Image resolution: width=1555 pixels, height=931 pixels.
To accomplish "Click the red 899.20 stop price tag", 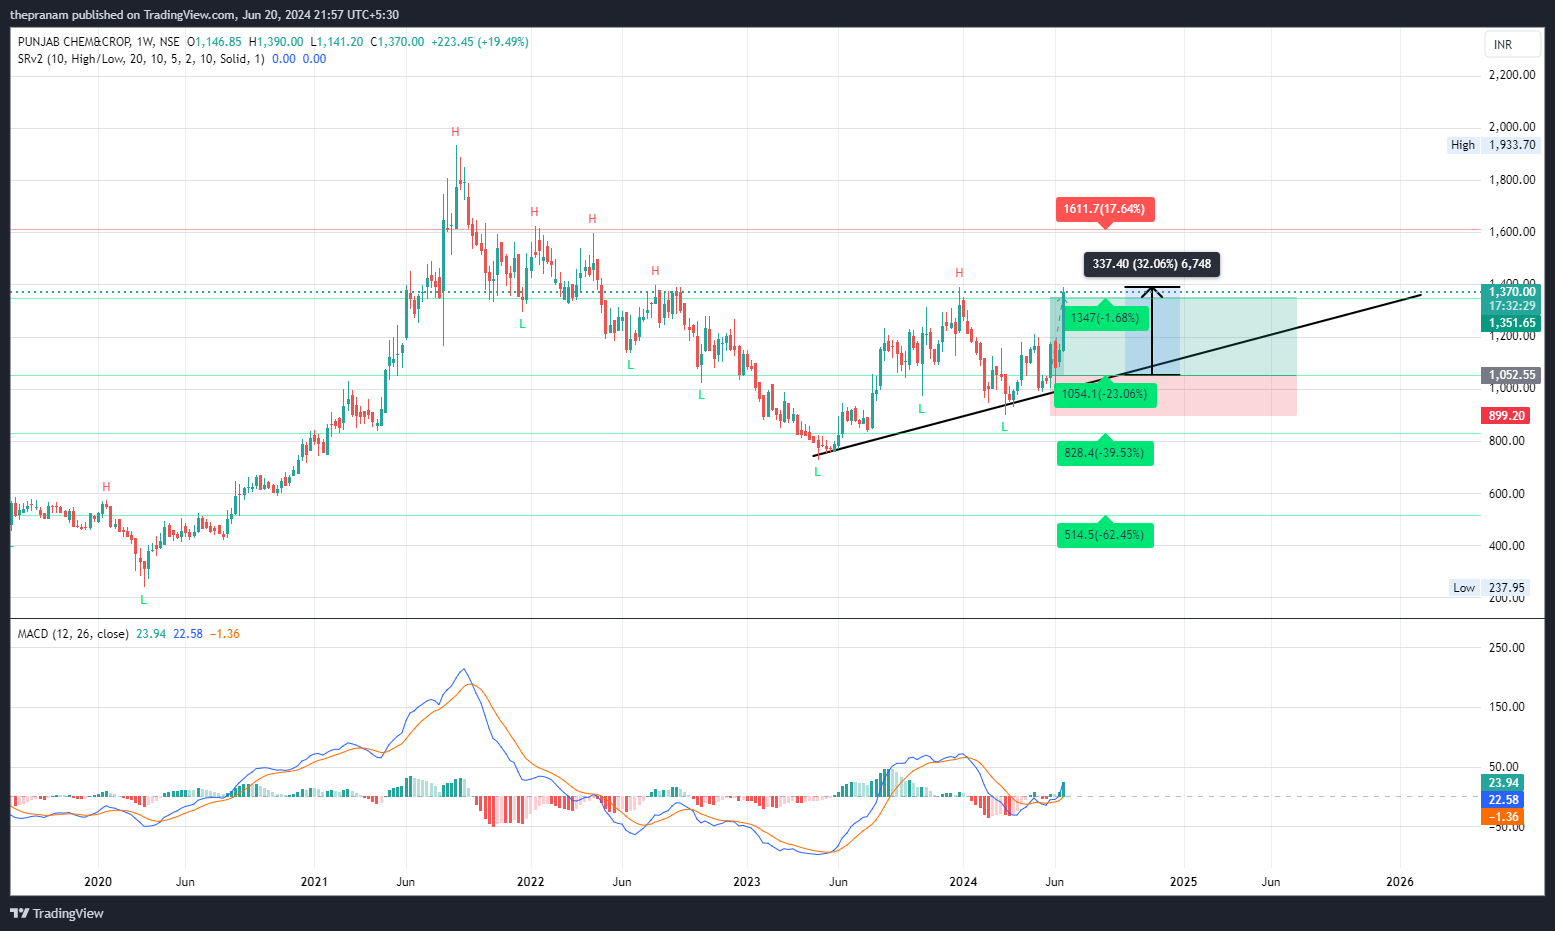I will [1506, 416].
